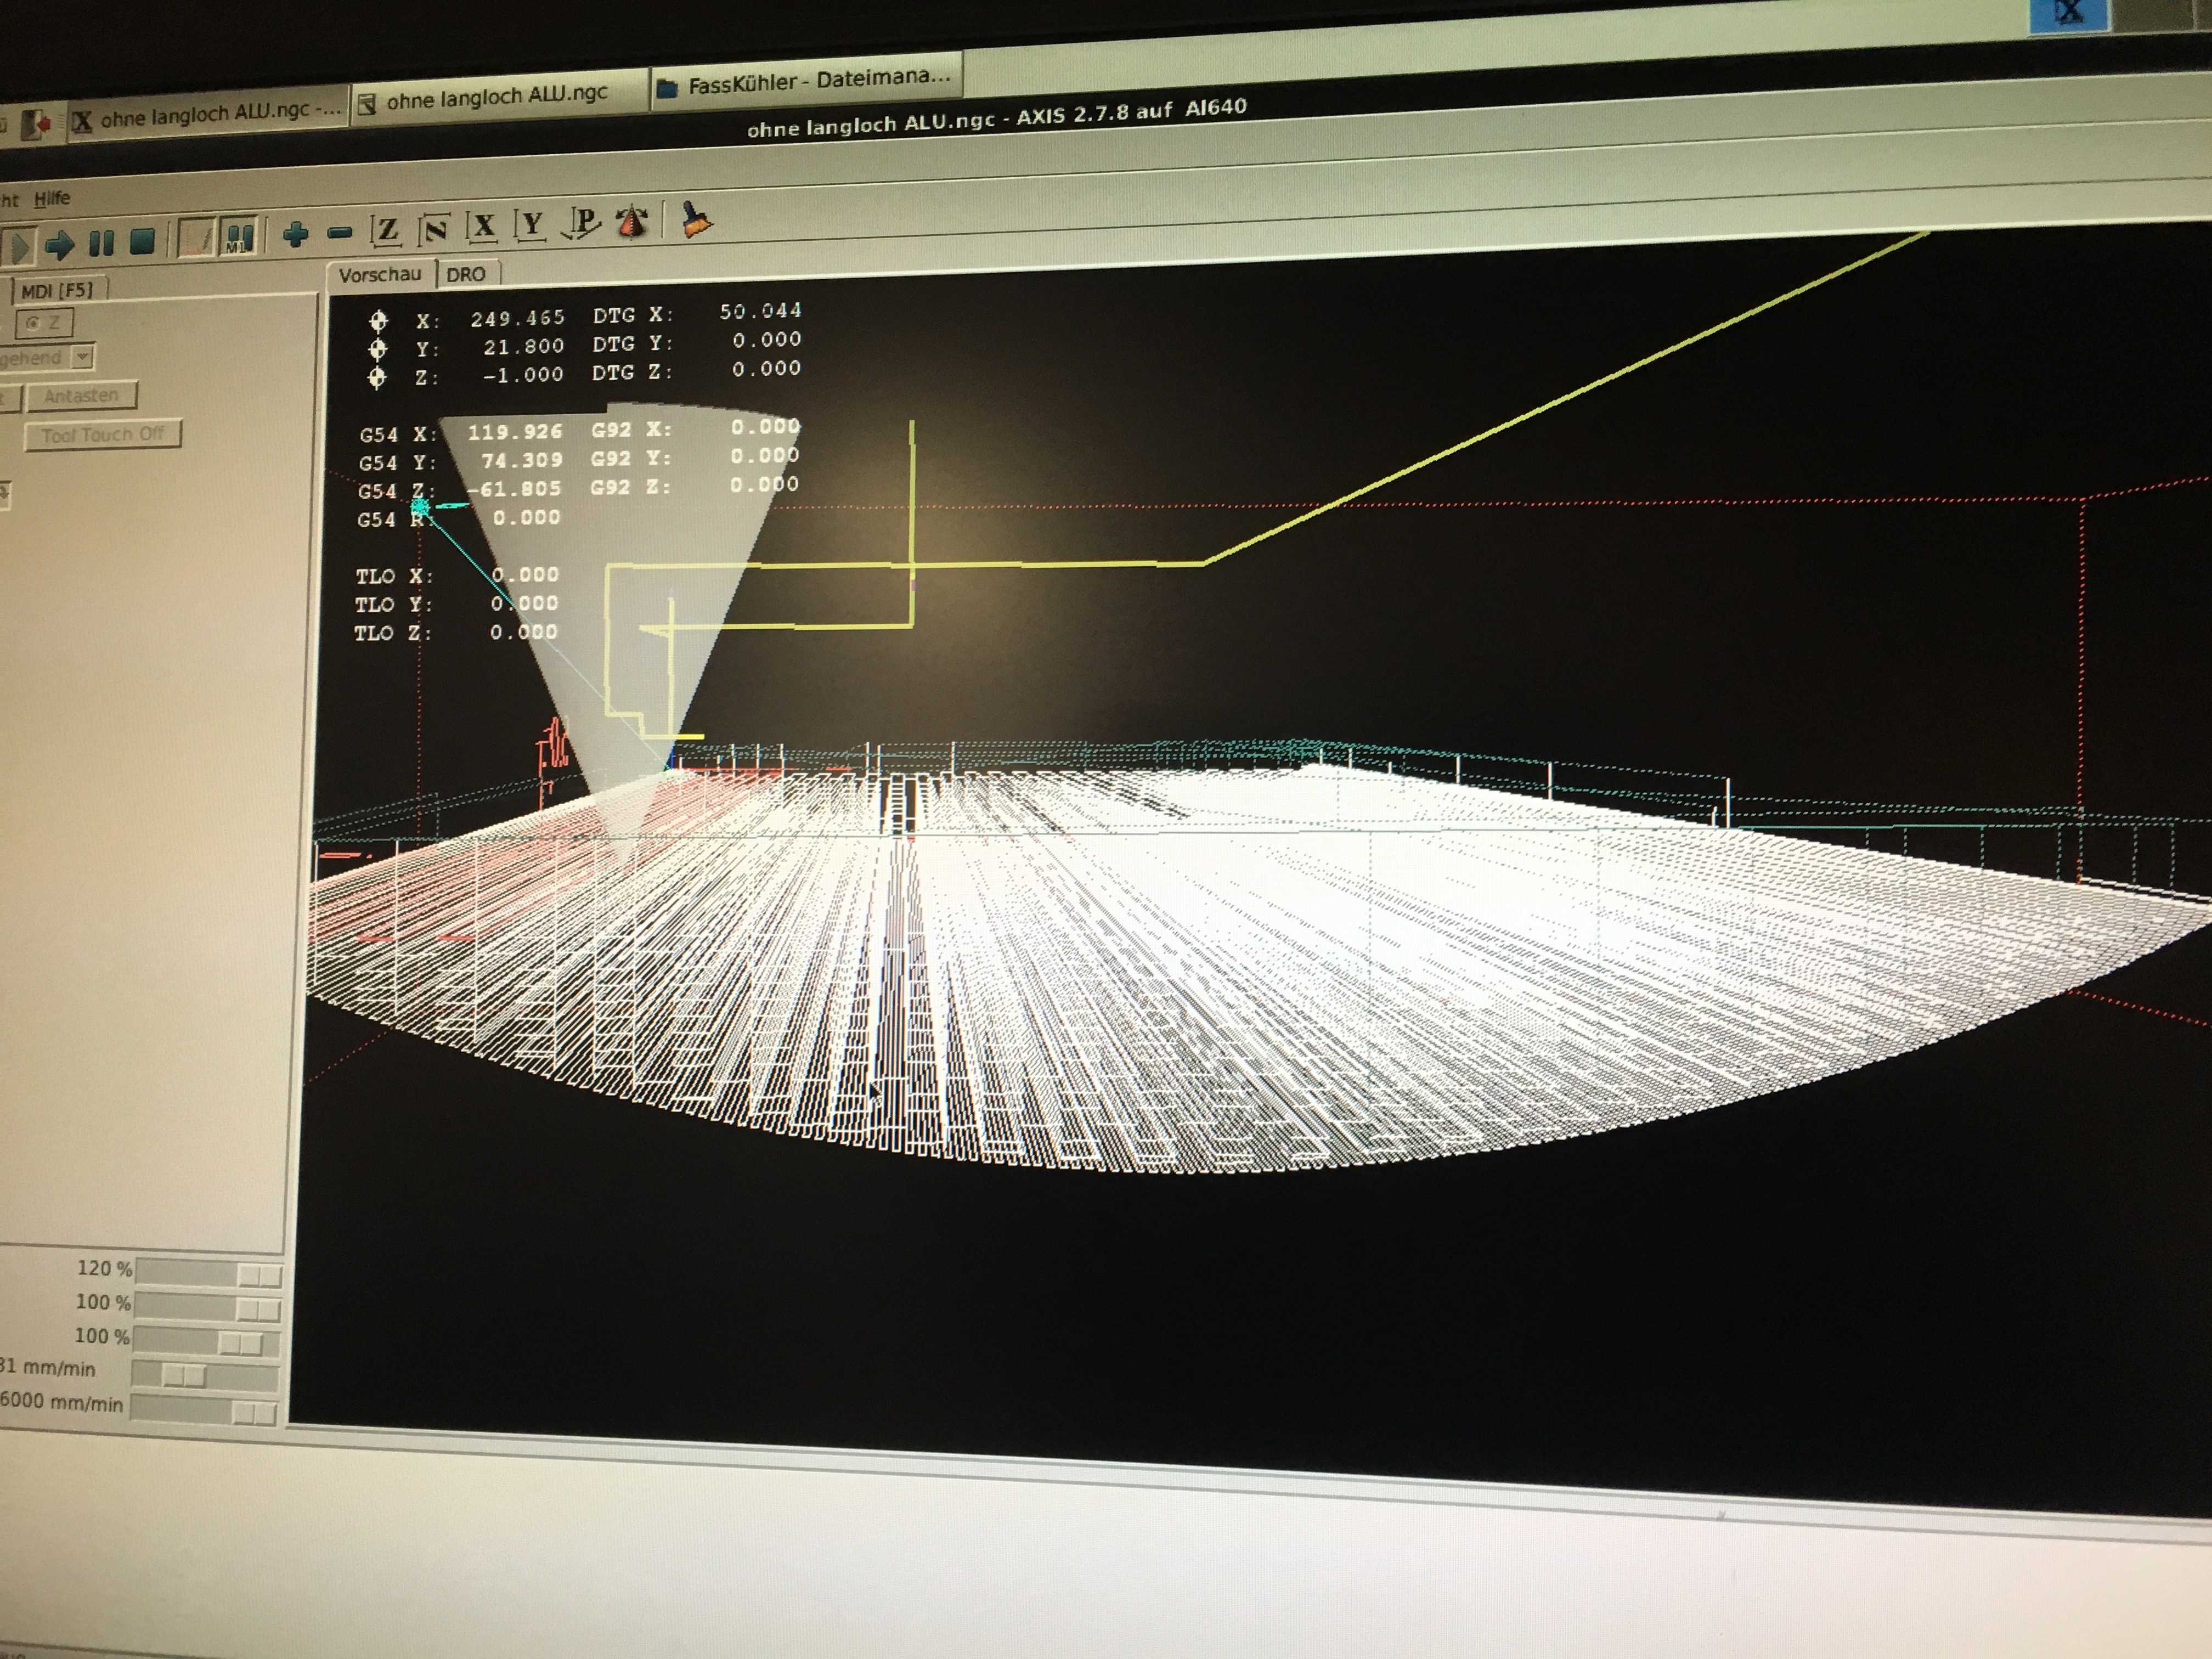Switch to perspective P view

point(582,223)
